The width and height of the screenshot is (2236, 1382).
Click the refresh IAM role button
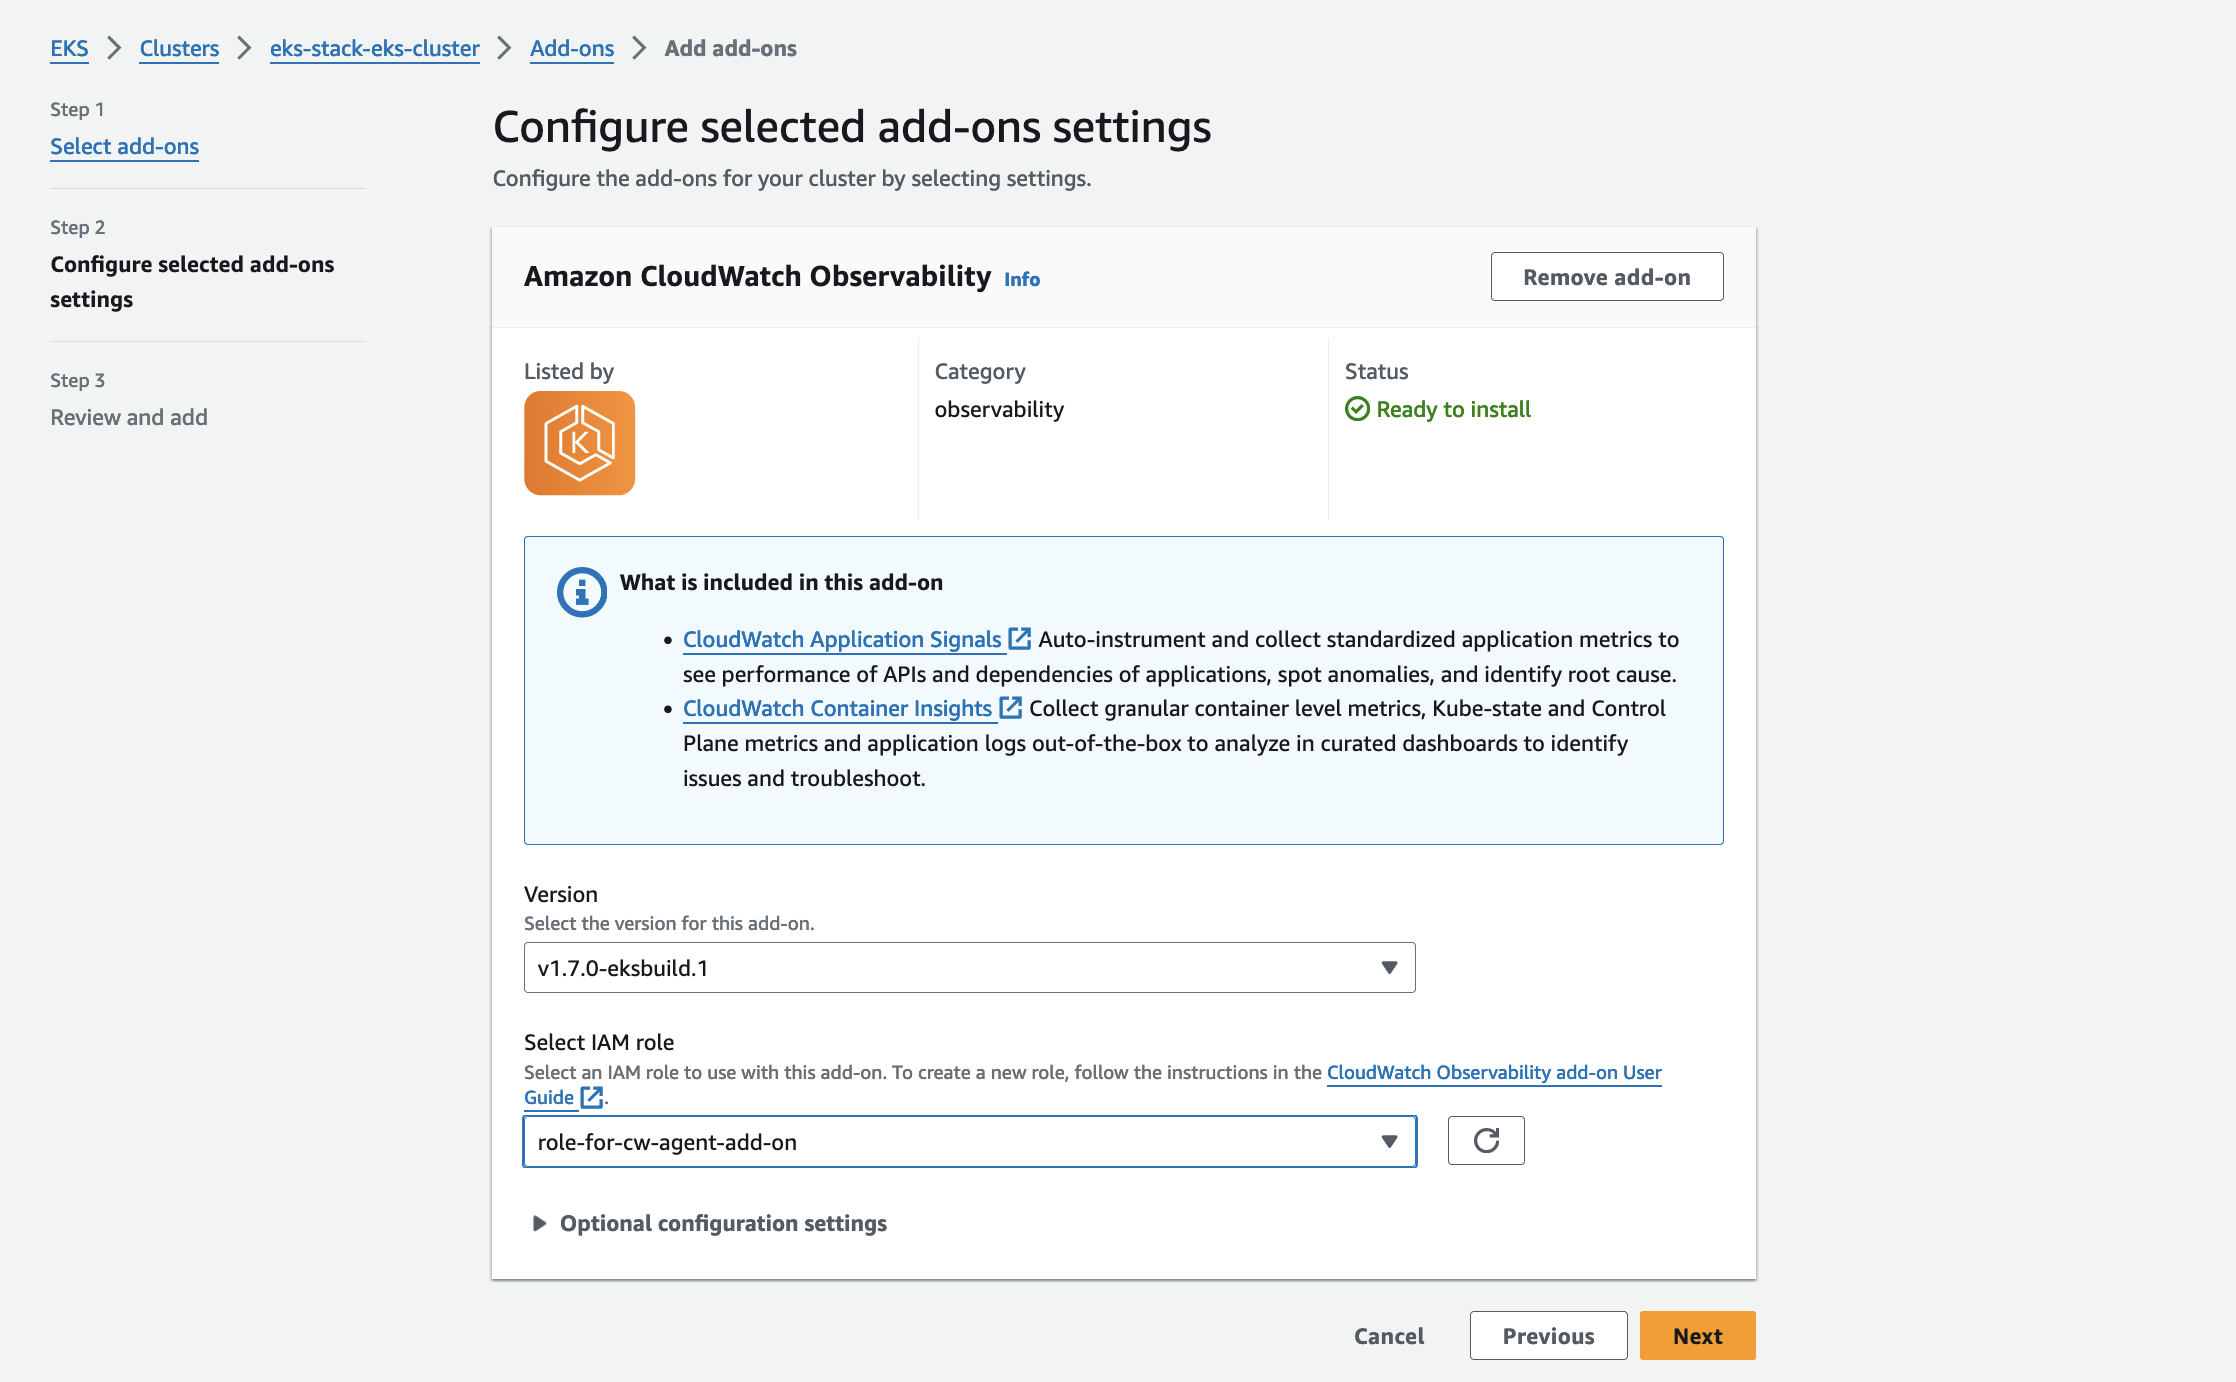coord(1485,1141)
